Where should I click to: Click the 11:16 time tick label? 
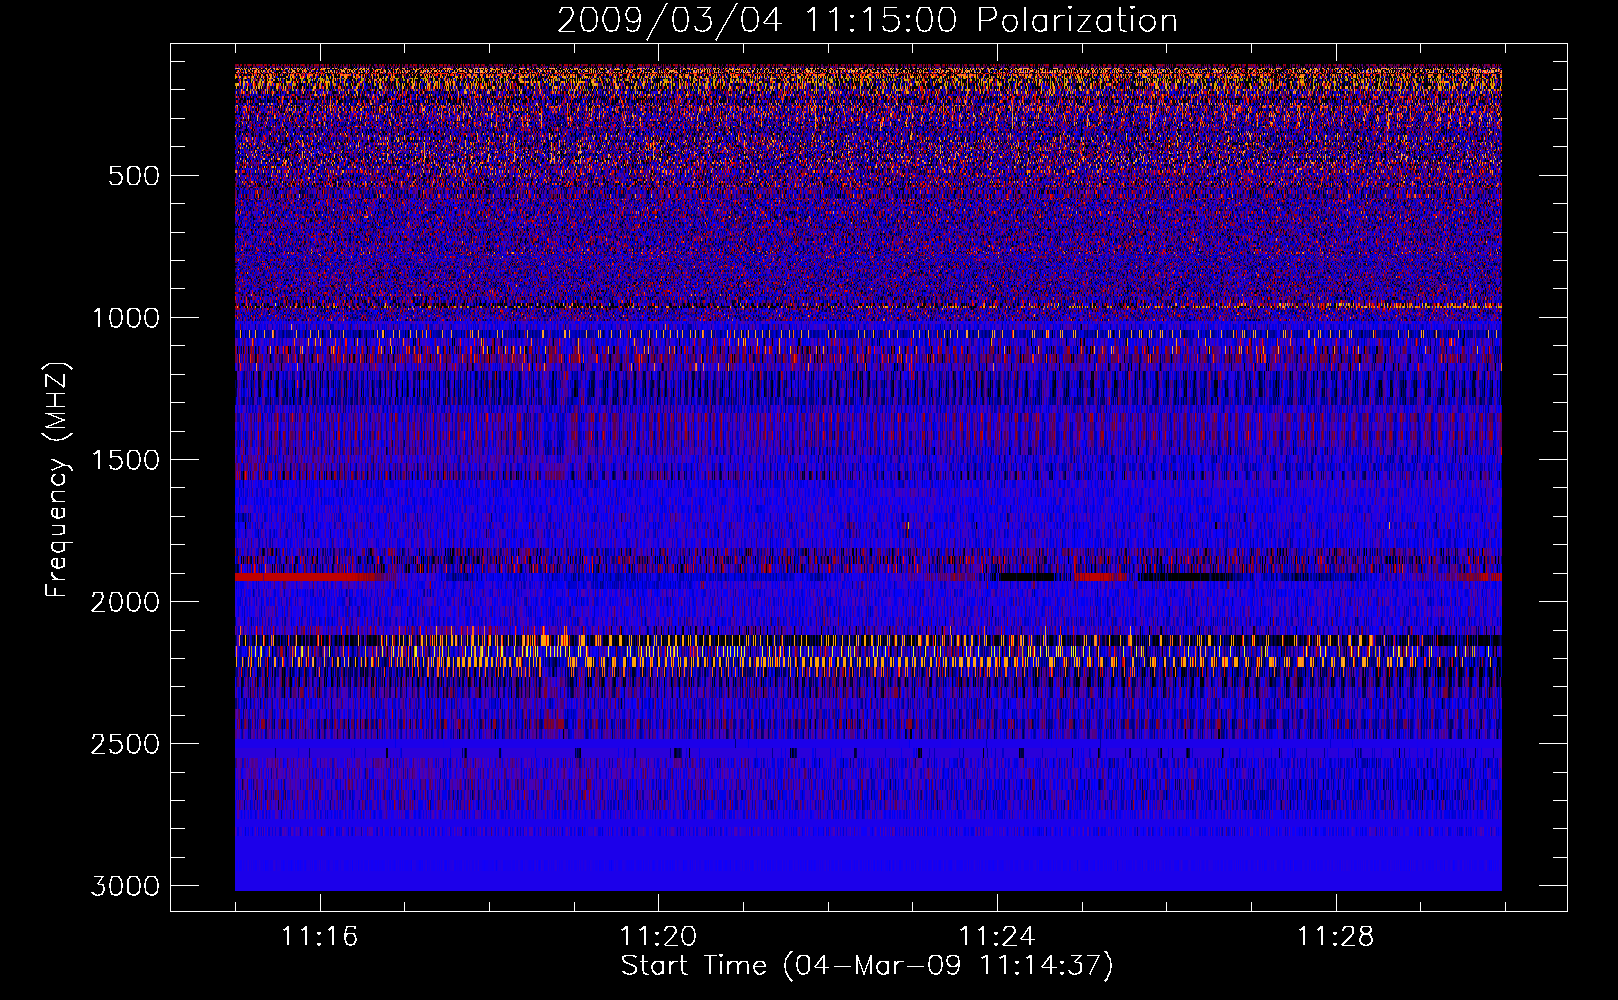pyautogui.click(x=319, y=937)
